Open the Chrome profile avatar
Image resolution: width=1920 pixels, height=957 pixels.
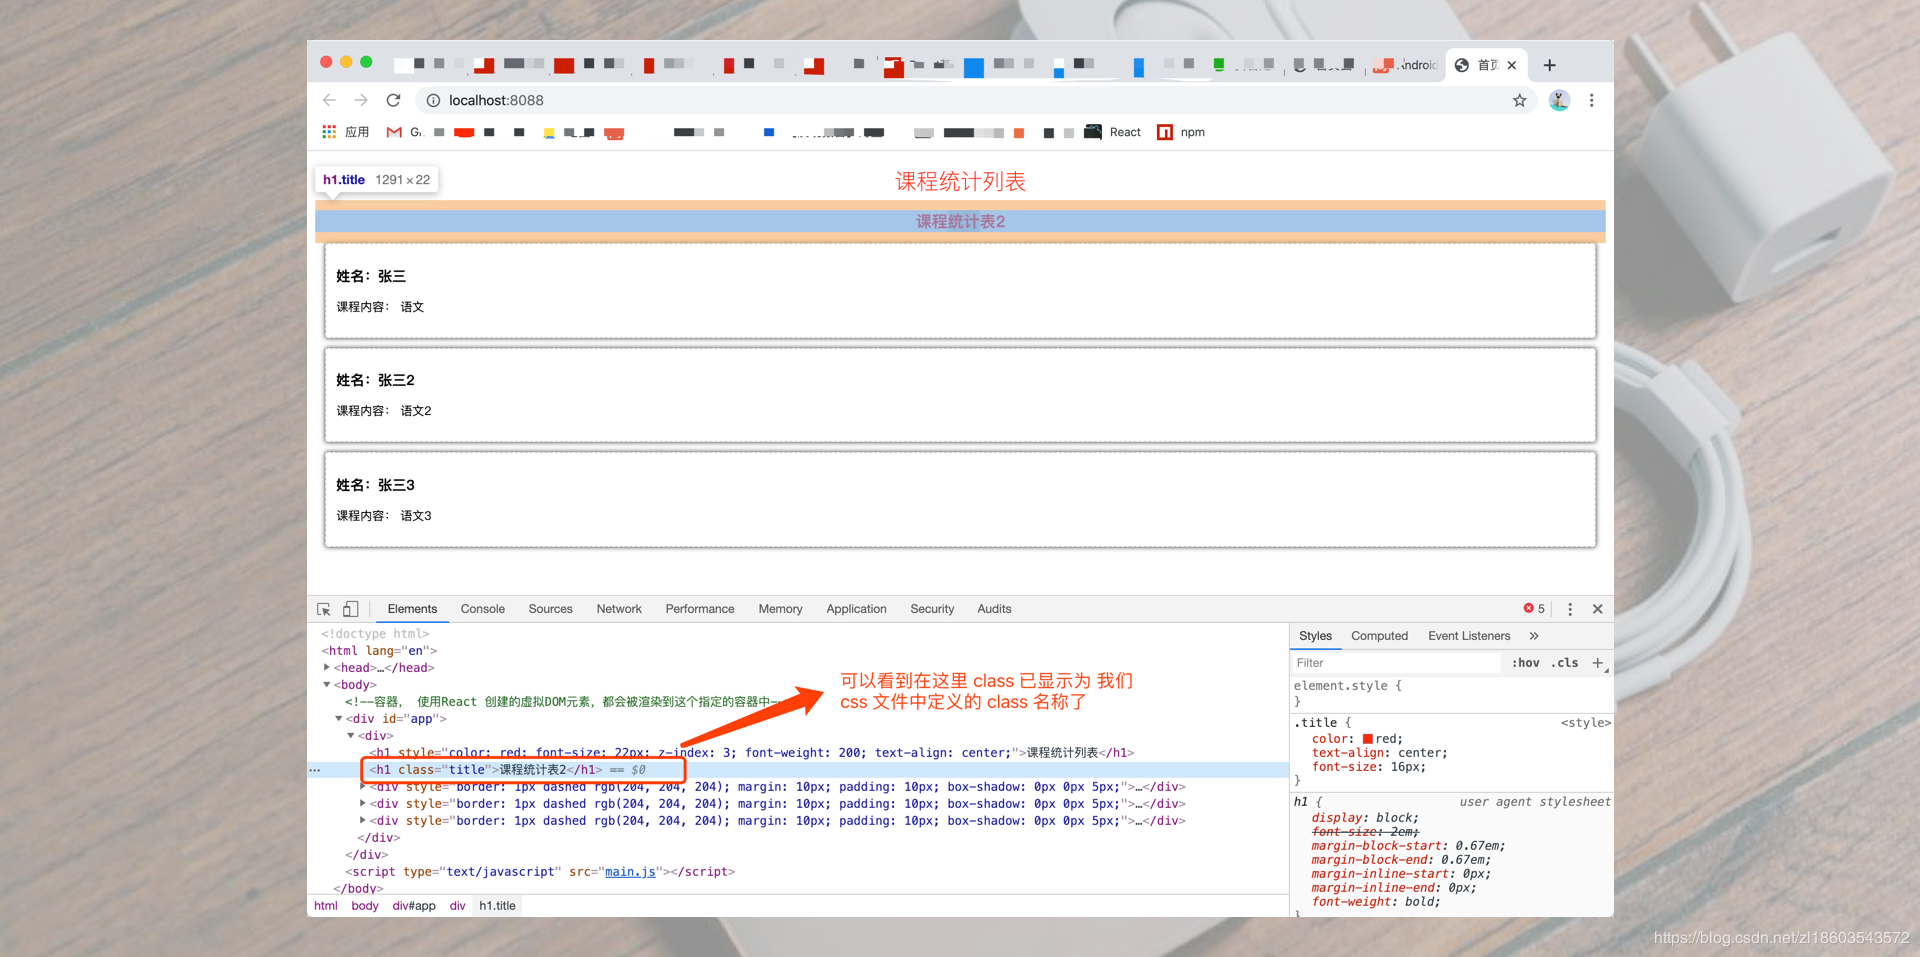(x=1559, y=100)
